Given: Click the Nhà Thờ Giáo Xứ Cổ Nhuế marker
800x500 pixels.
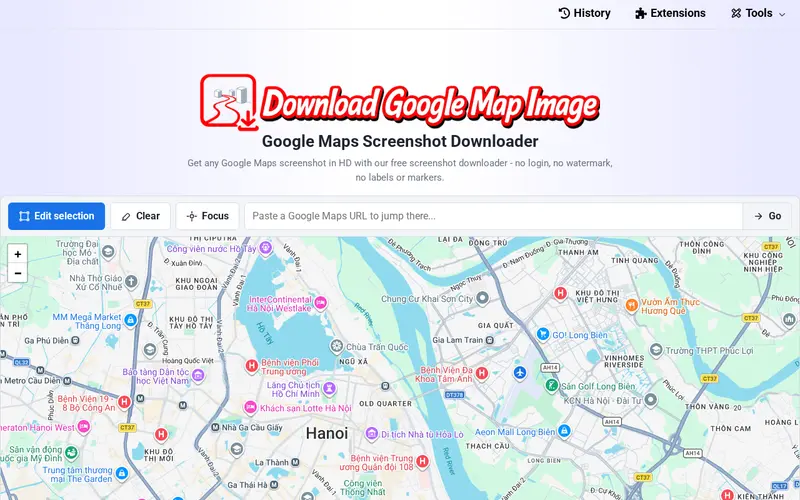Looking at the screenshot, I should (131, 282).
